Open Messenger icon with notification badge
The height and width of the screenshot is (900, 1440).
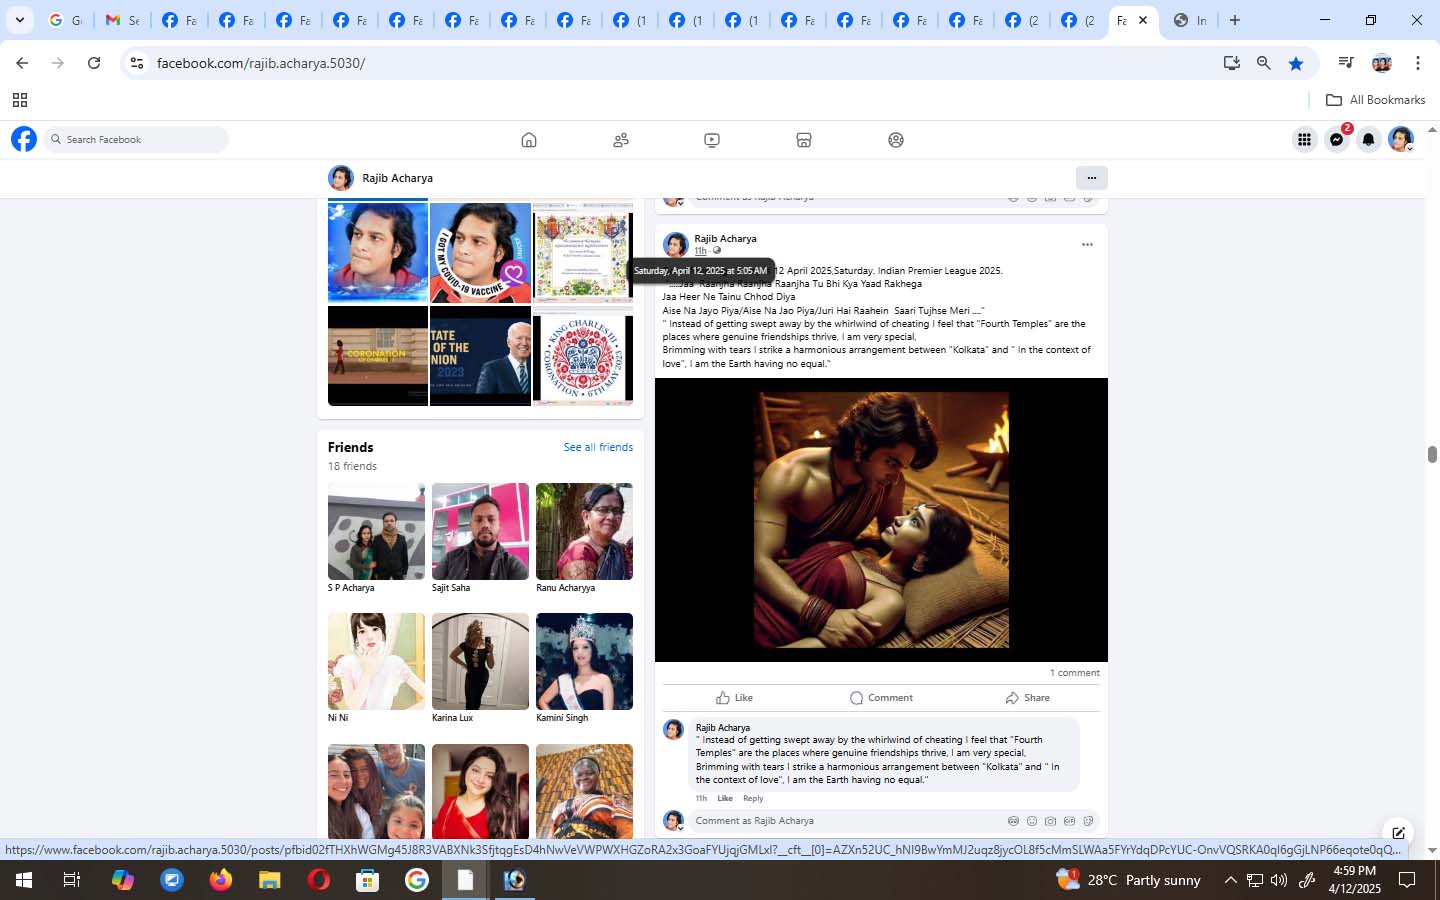pyautogui.click(x=1337, y=140)
